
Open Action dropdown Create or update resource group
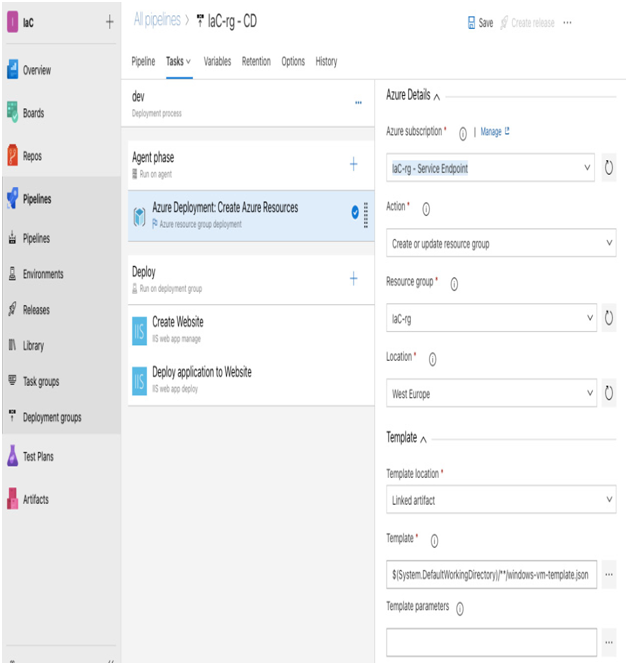pyautogui.click(x=501, y=243)
